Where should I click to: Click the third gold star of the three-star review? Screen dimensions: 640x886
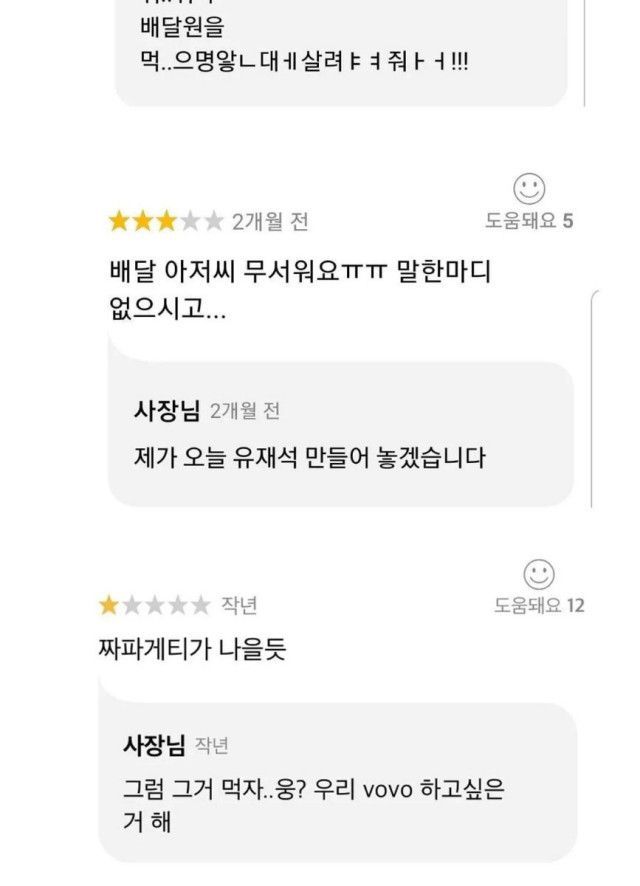pyautogui.click(x=166, y=221)
